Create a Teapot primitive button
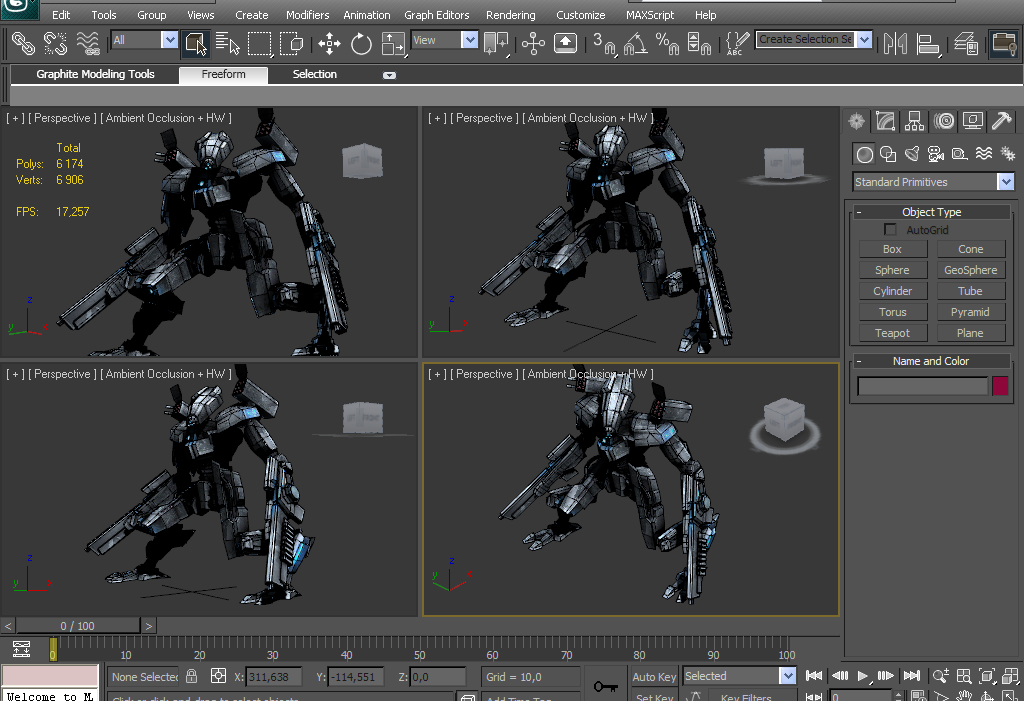Viewport: 1024px width, 701px height. tap(892, 333)
